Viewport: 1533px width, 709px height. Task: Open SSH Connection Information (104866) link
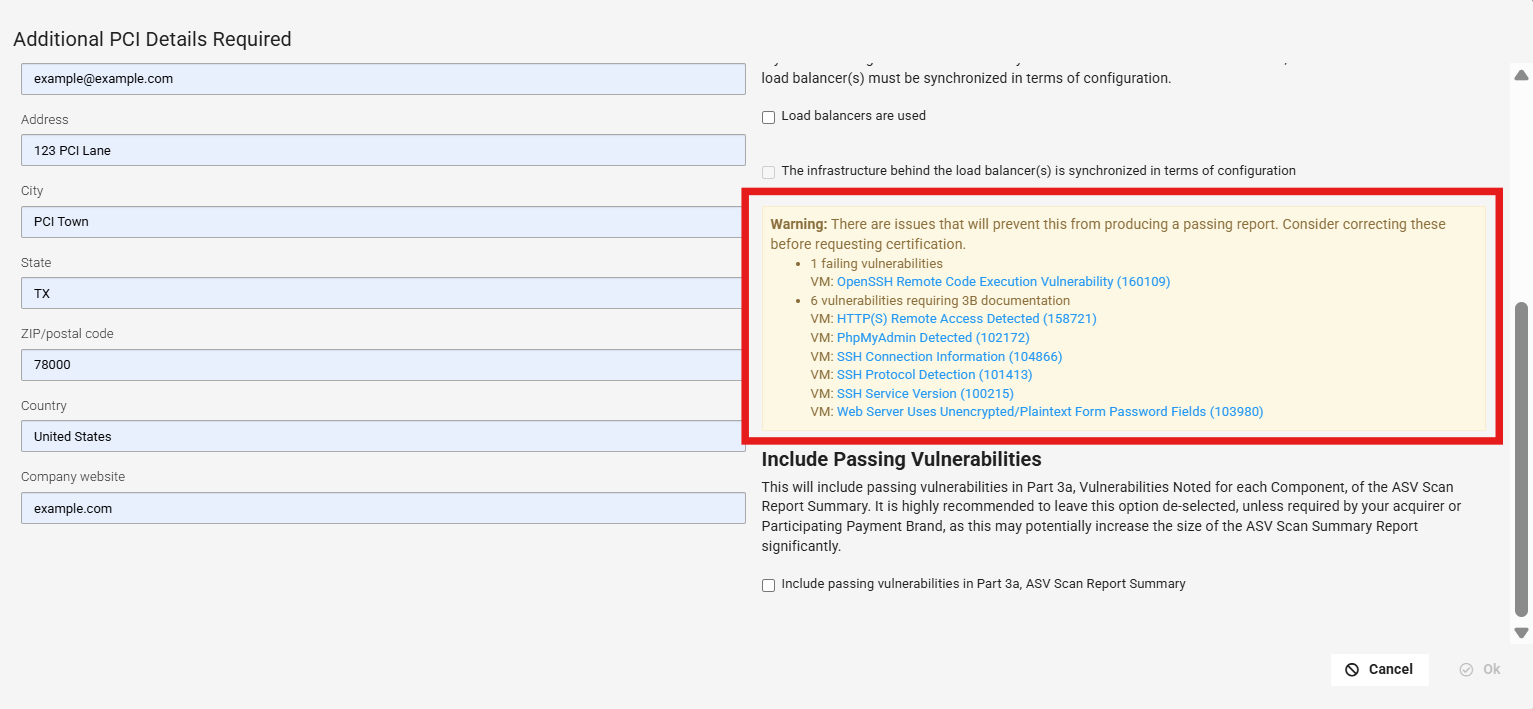(x=949, y=357)
